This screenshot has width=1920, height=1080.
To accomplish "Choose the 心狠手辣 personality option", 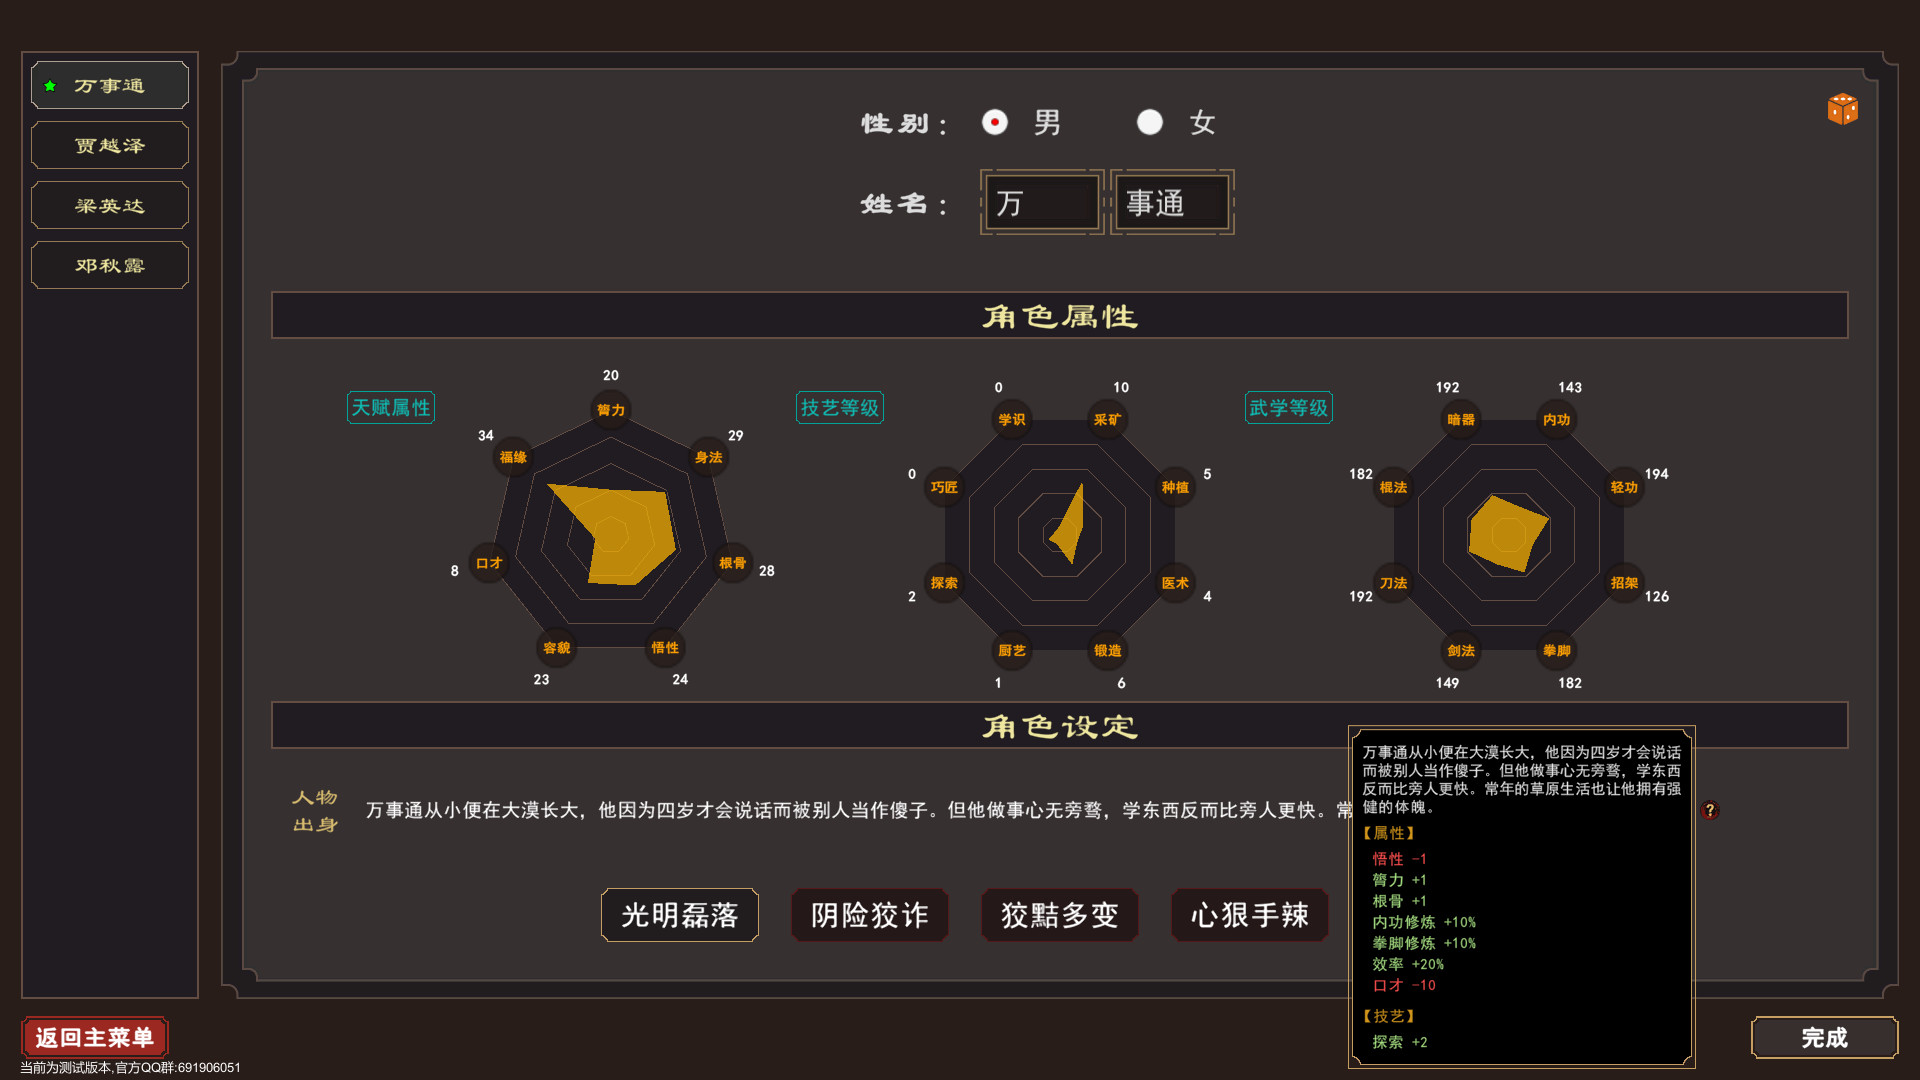I will 1249,915.
